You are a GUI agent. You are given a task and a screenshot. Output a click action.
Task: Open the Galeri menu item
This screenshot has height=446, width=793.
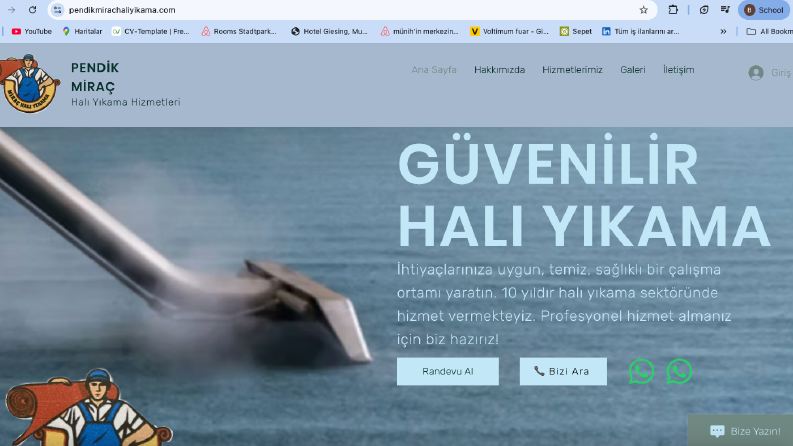point(633,70)
